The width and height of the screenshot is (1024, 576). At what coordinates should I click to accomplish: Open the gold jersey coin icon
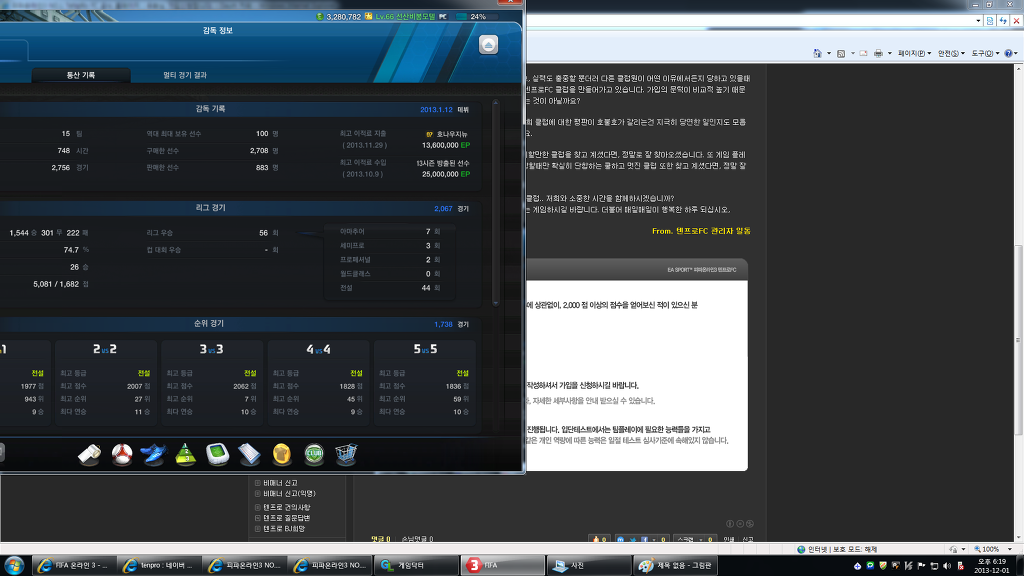point(281,454)
